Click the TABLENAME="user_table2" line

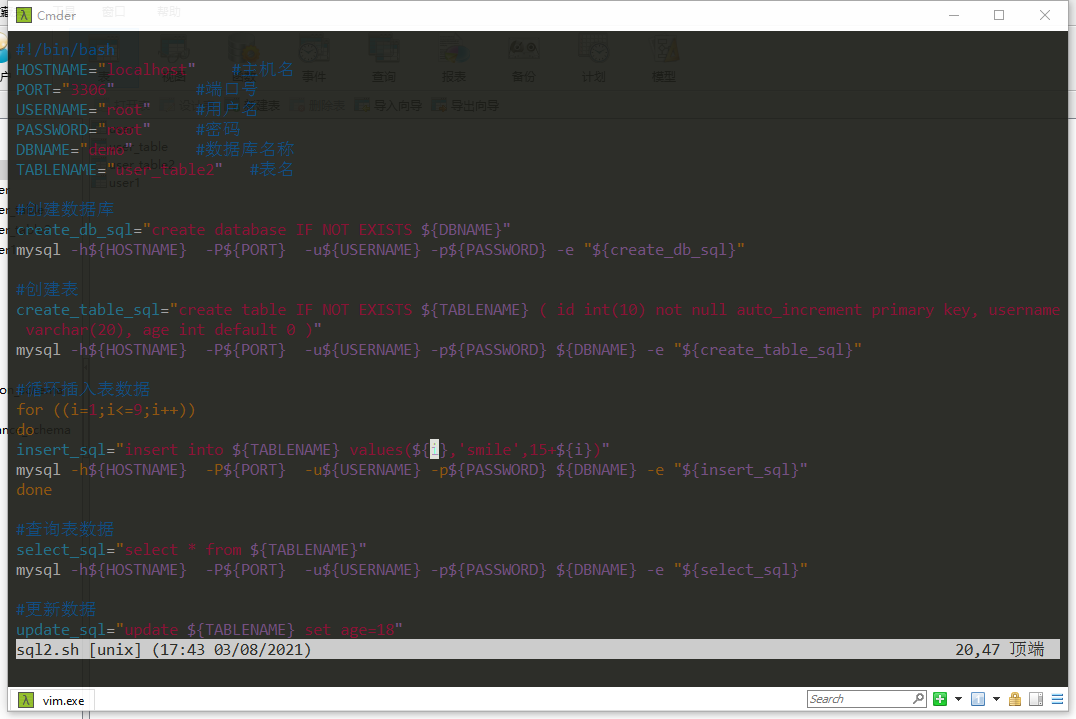click(x=119, y=169)
